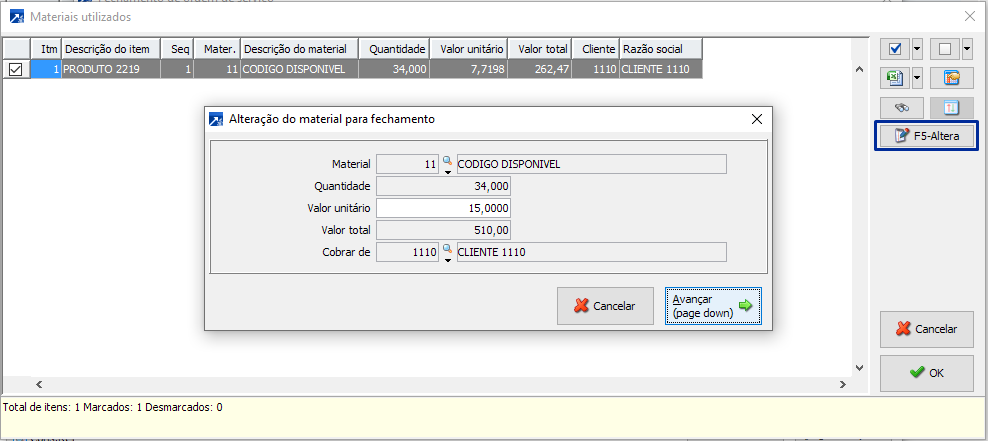The image size is (988, 441).
Task: Export grid with the Excel icon button
Action: (895, 78)
